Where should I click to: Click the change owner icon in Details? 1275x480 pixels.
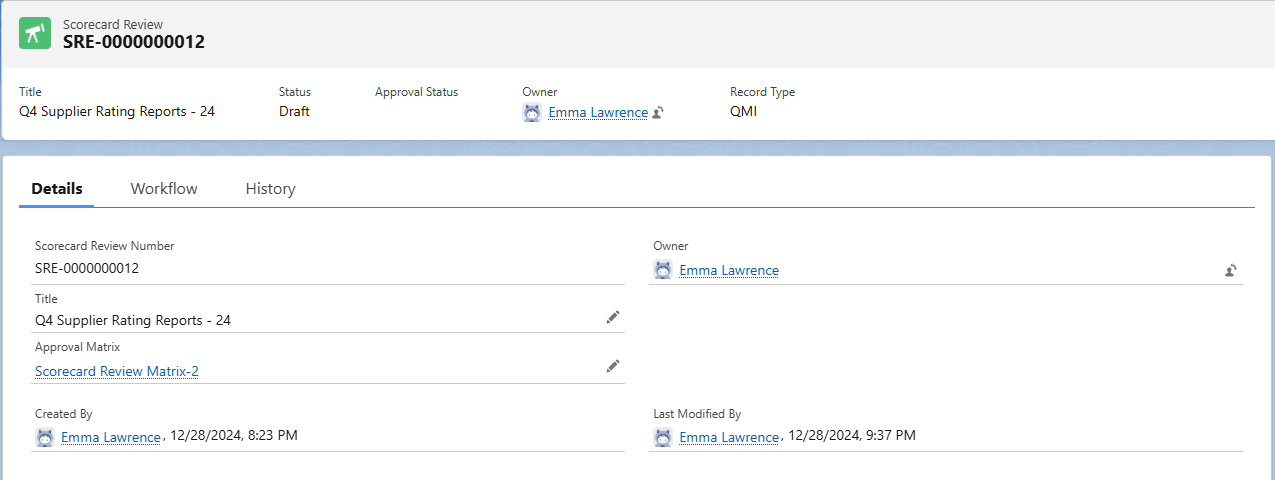tap(1231, 270)
